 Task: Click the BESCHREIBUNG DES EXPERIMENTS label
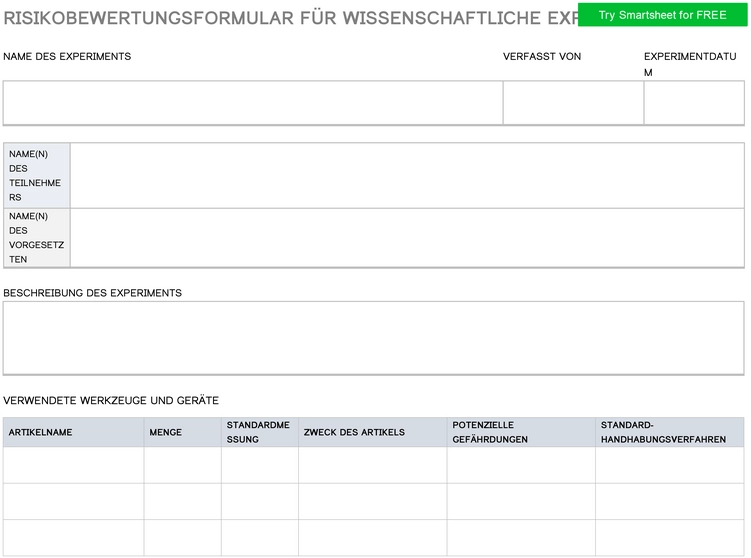(x=92, y=293)
